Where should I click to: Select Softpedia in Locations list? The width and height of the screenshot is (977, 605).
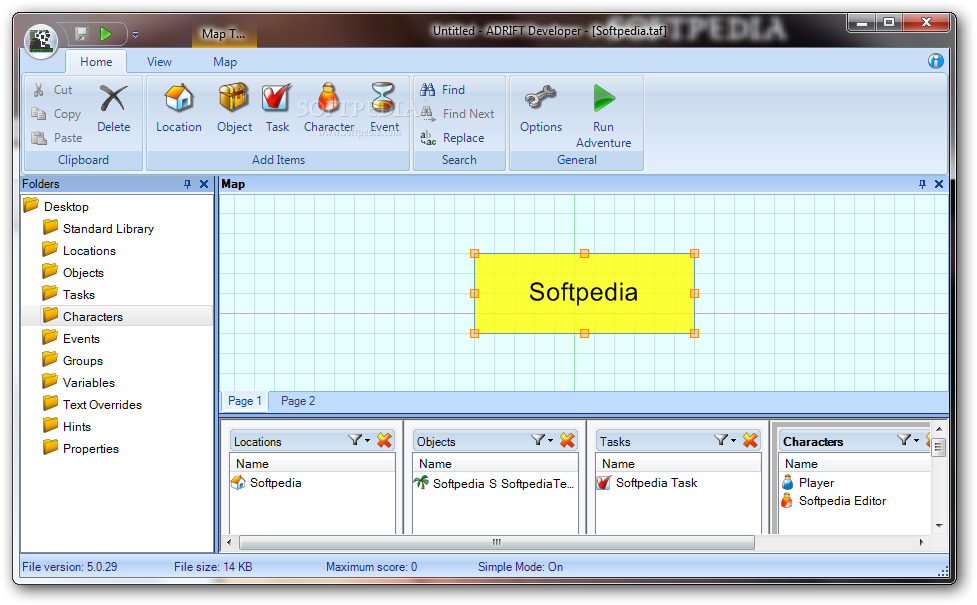click(266, 483)
